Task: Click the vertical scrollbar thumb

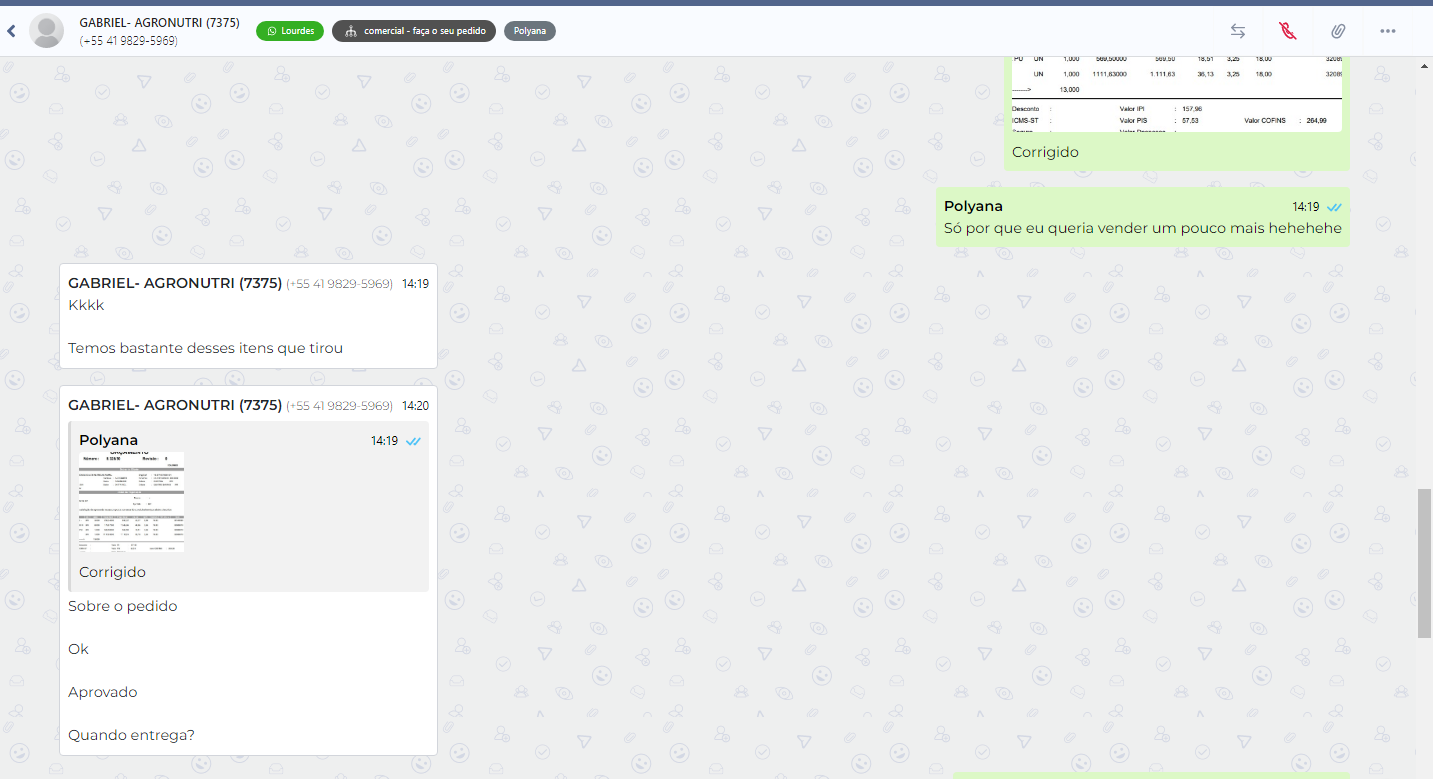Action: click(1424, 562)
